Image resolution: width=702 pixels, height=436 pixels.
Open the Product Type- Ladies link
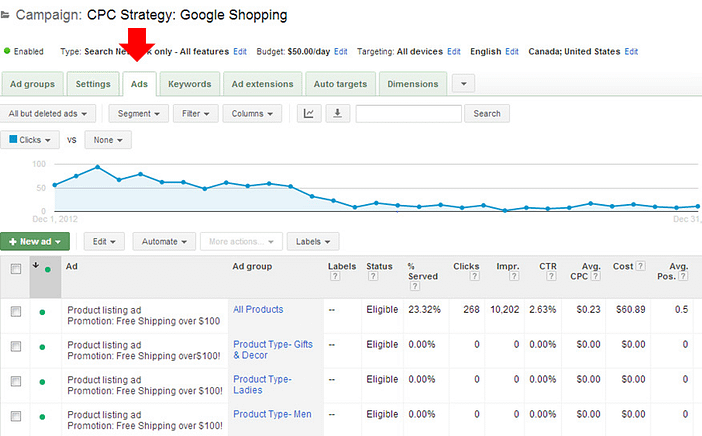pos(262,385)
